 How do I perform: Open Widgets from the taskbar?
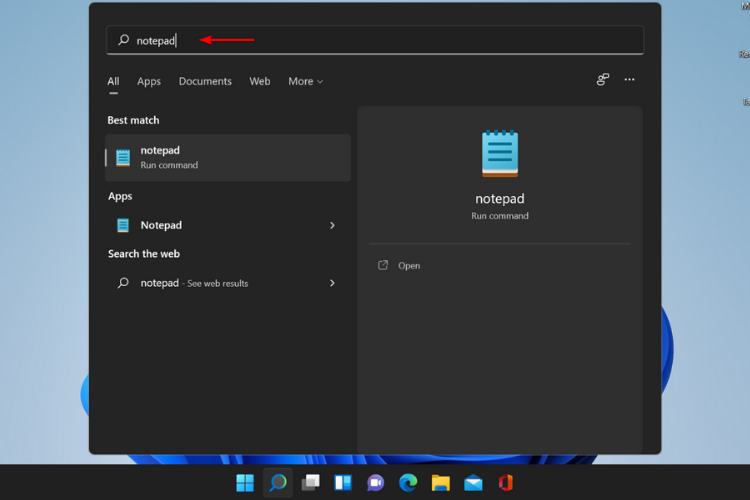click(x=343, y=483)
